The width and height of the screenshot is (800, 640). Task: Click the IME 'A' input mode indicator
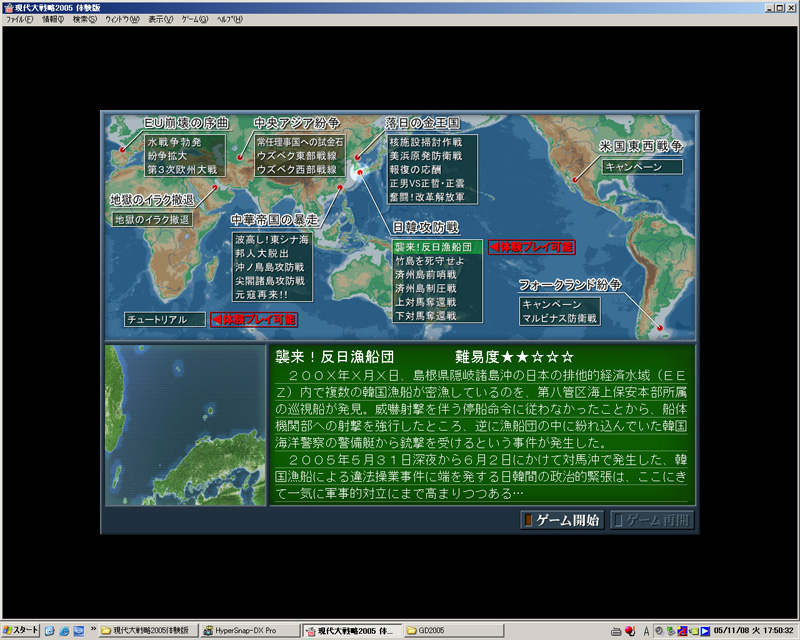[646, 631]
